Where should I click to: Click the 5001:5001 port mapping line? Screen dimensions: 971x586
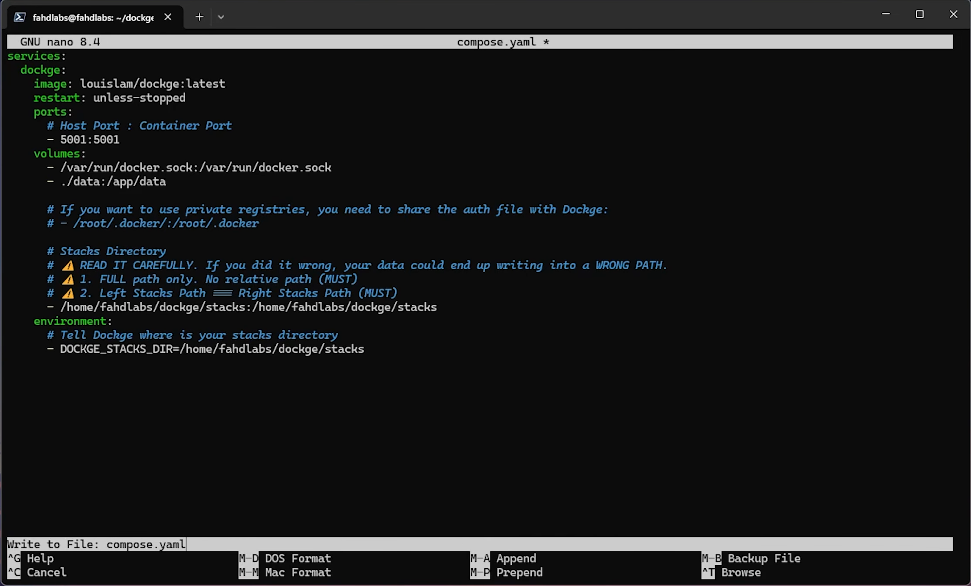coord(92,139)
